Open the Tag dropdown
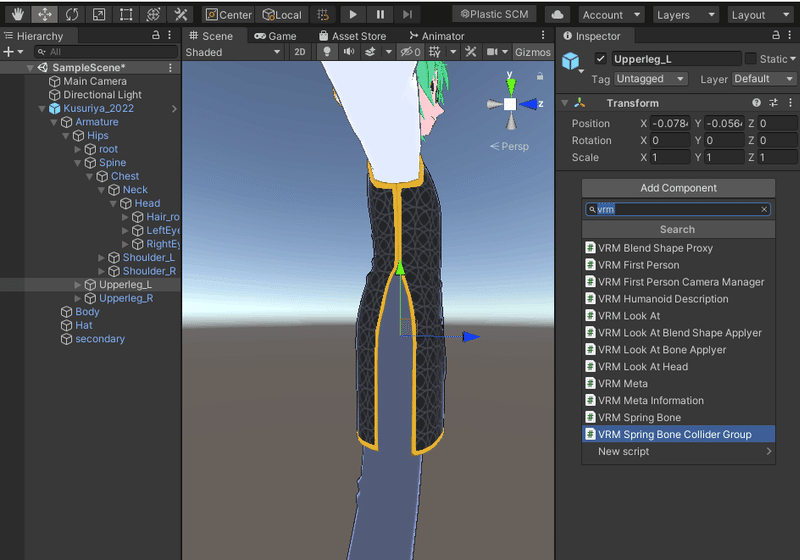The width and height of the screenshot is (800, 560). tap(651, 79)
